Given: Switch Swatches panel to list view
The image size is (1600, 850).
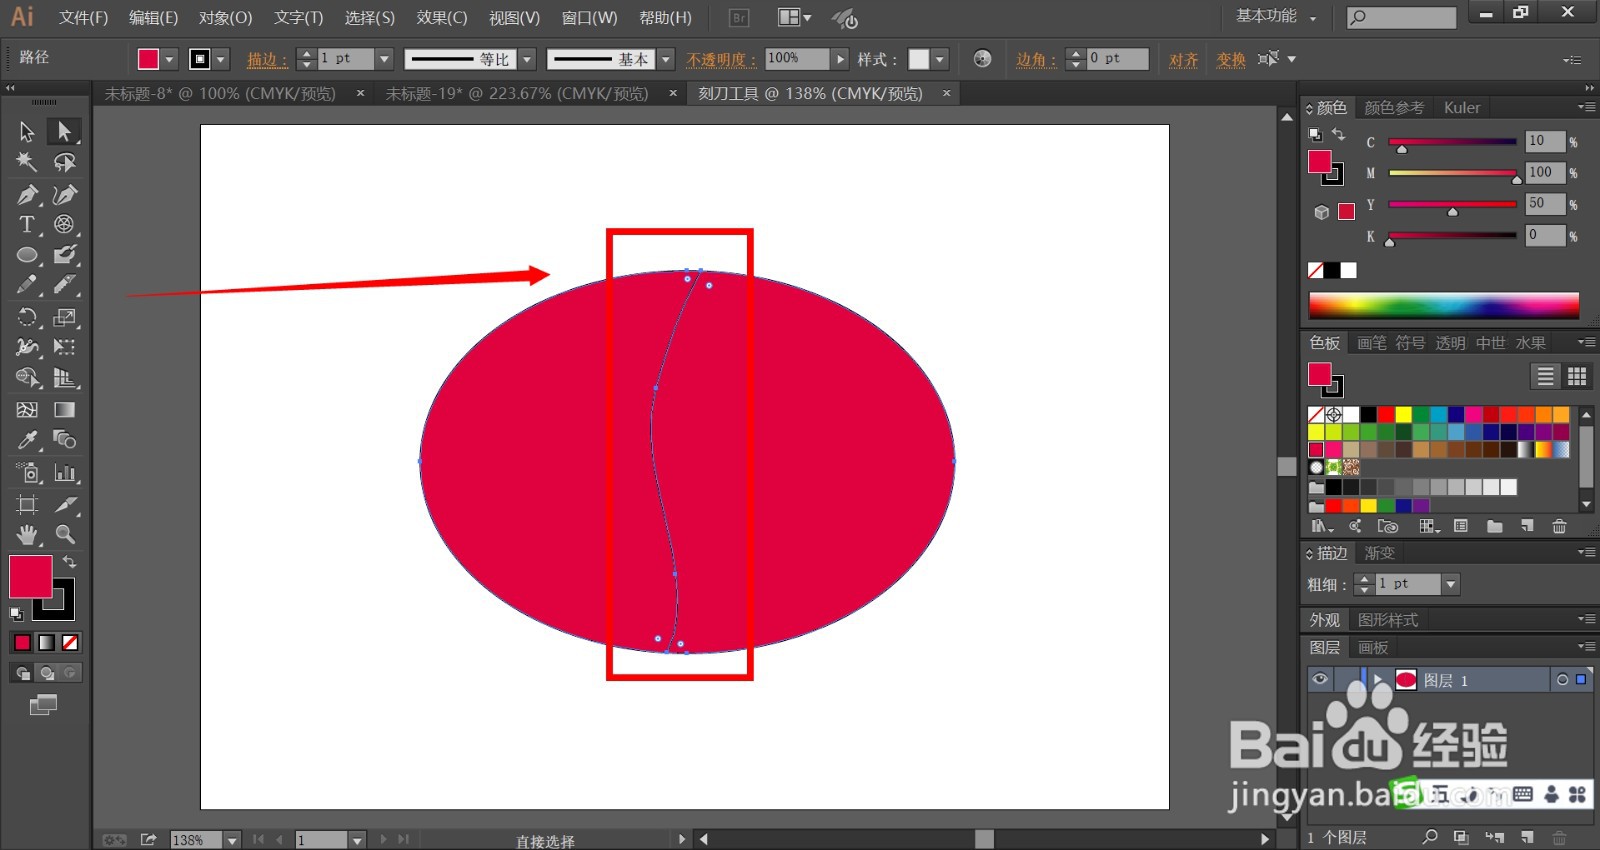Looking at the screenshot, I should point(1545,376).
